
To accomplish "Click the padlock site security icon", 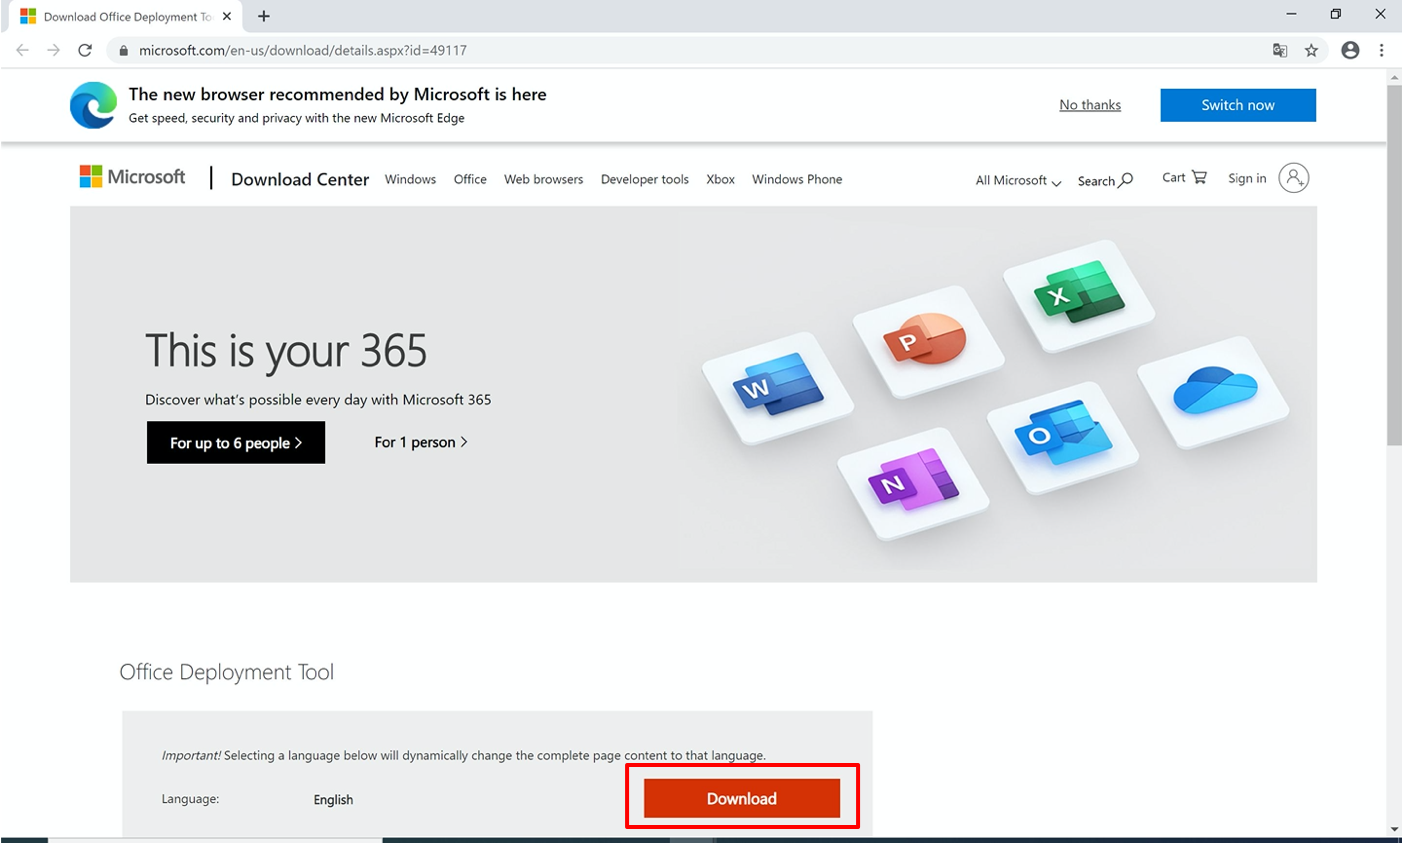I will tap(123, 50).
